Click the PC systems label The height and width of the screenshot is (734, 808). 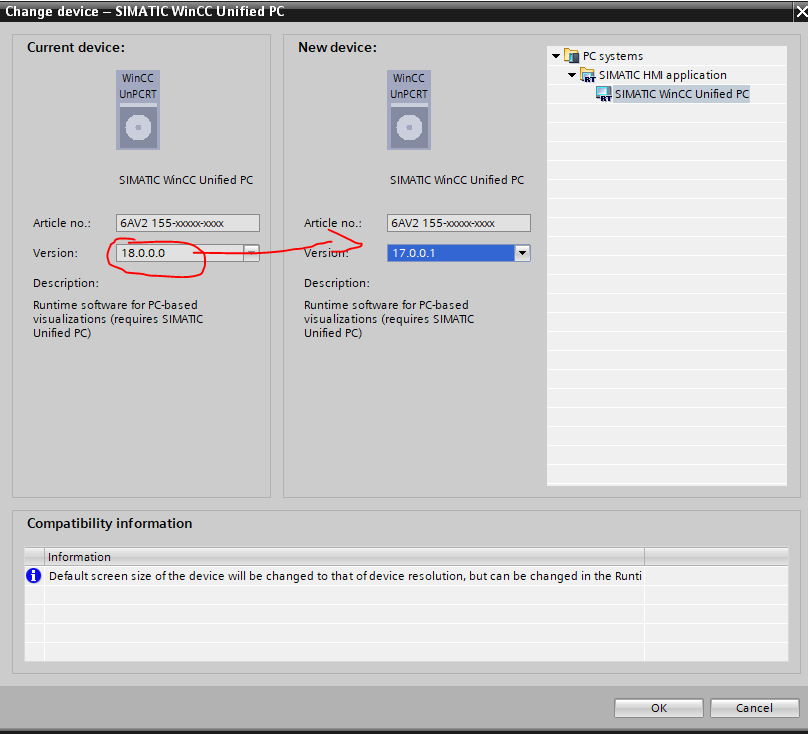(x=613, y=56)
